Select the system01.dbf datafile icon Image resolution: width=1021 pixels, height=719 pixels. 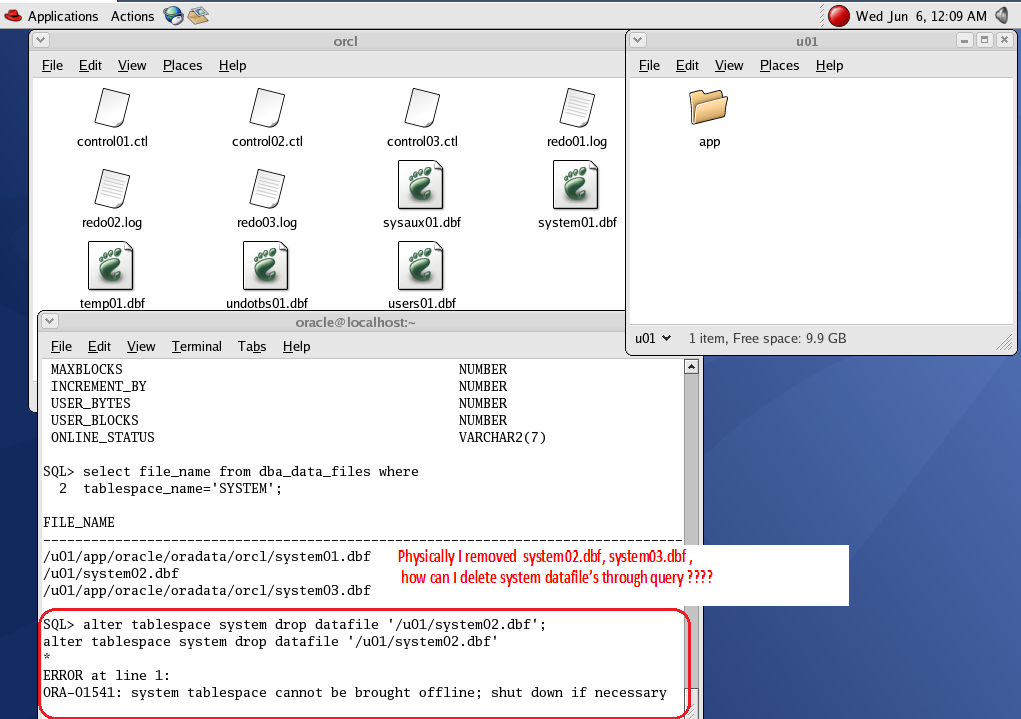(576, 187)
